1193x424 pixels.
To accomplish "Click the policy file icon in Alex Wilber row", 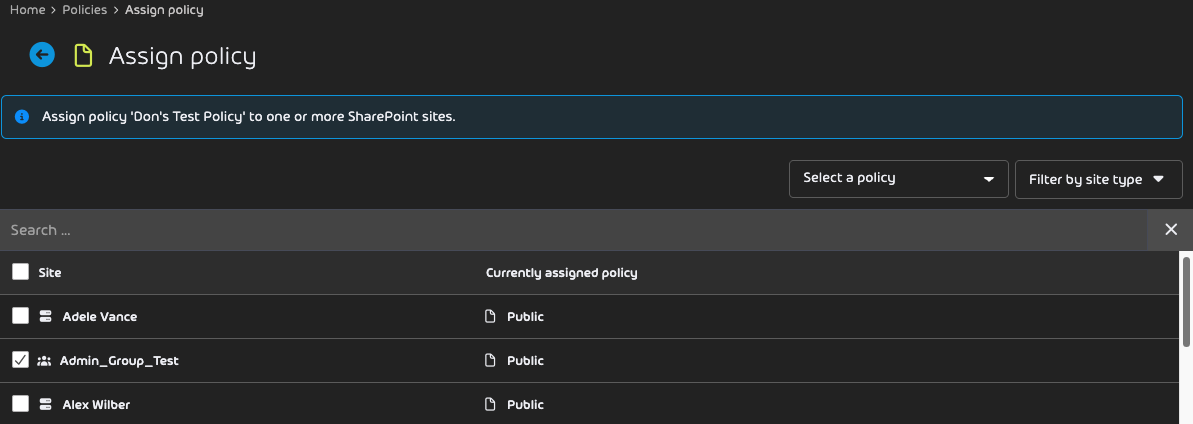I will 491,405.
